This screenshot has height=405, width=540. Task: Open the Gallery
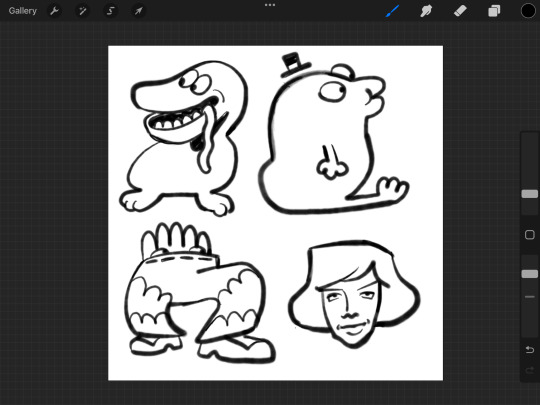pos(23,11)
